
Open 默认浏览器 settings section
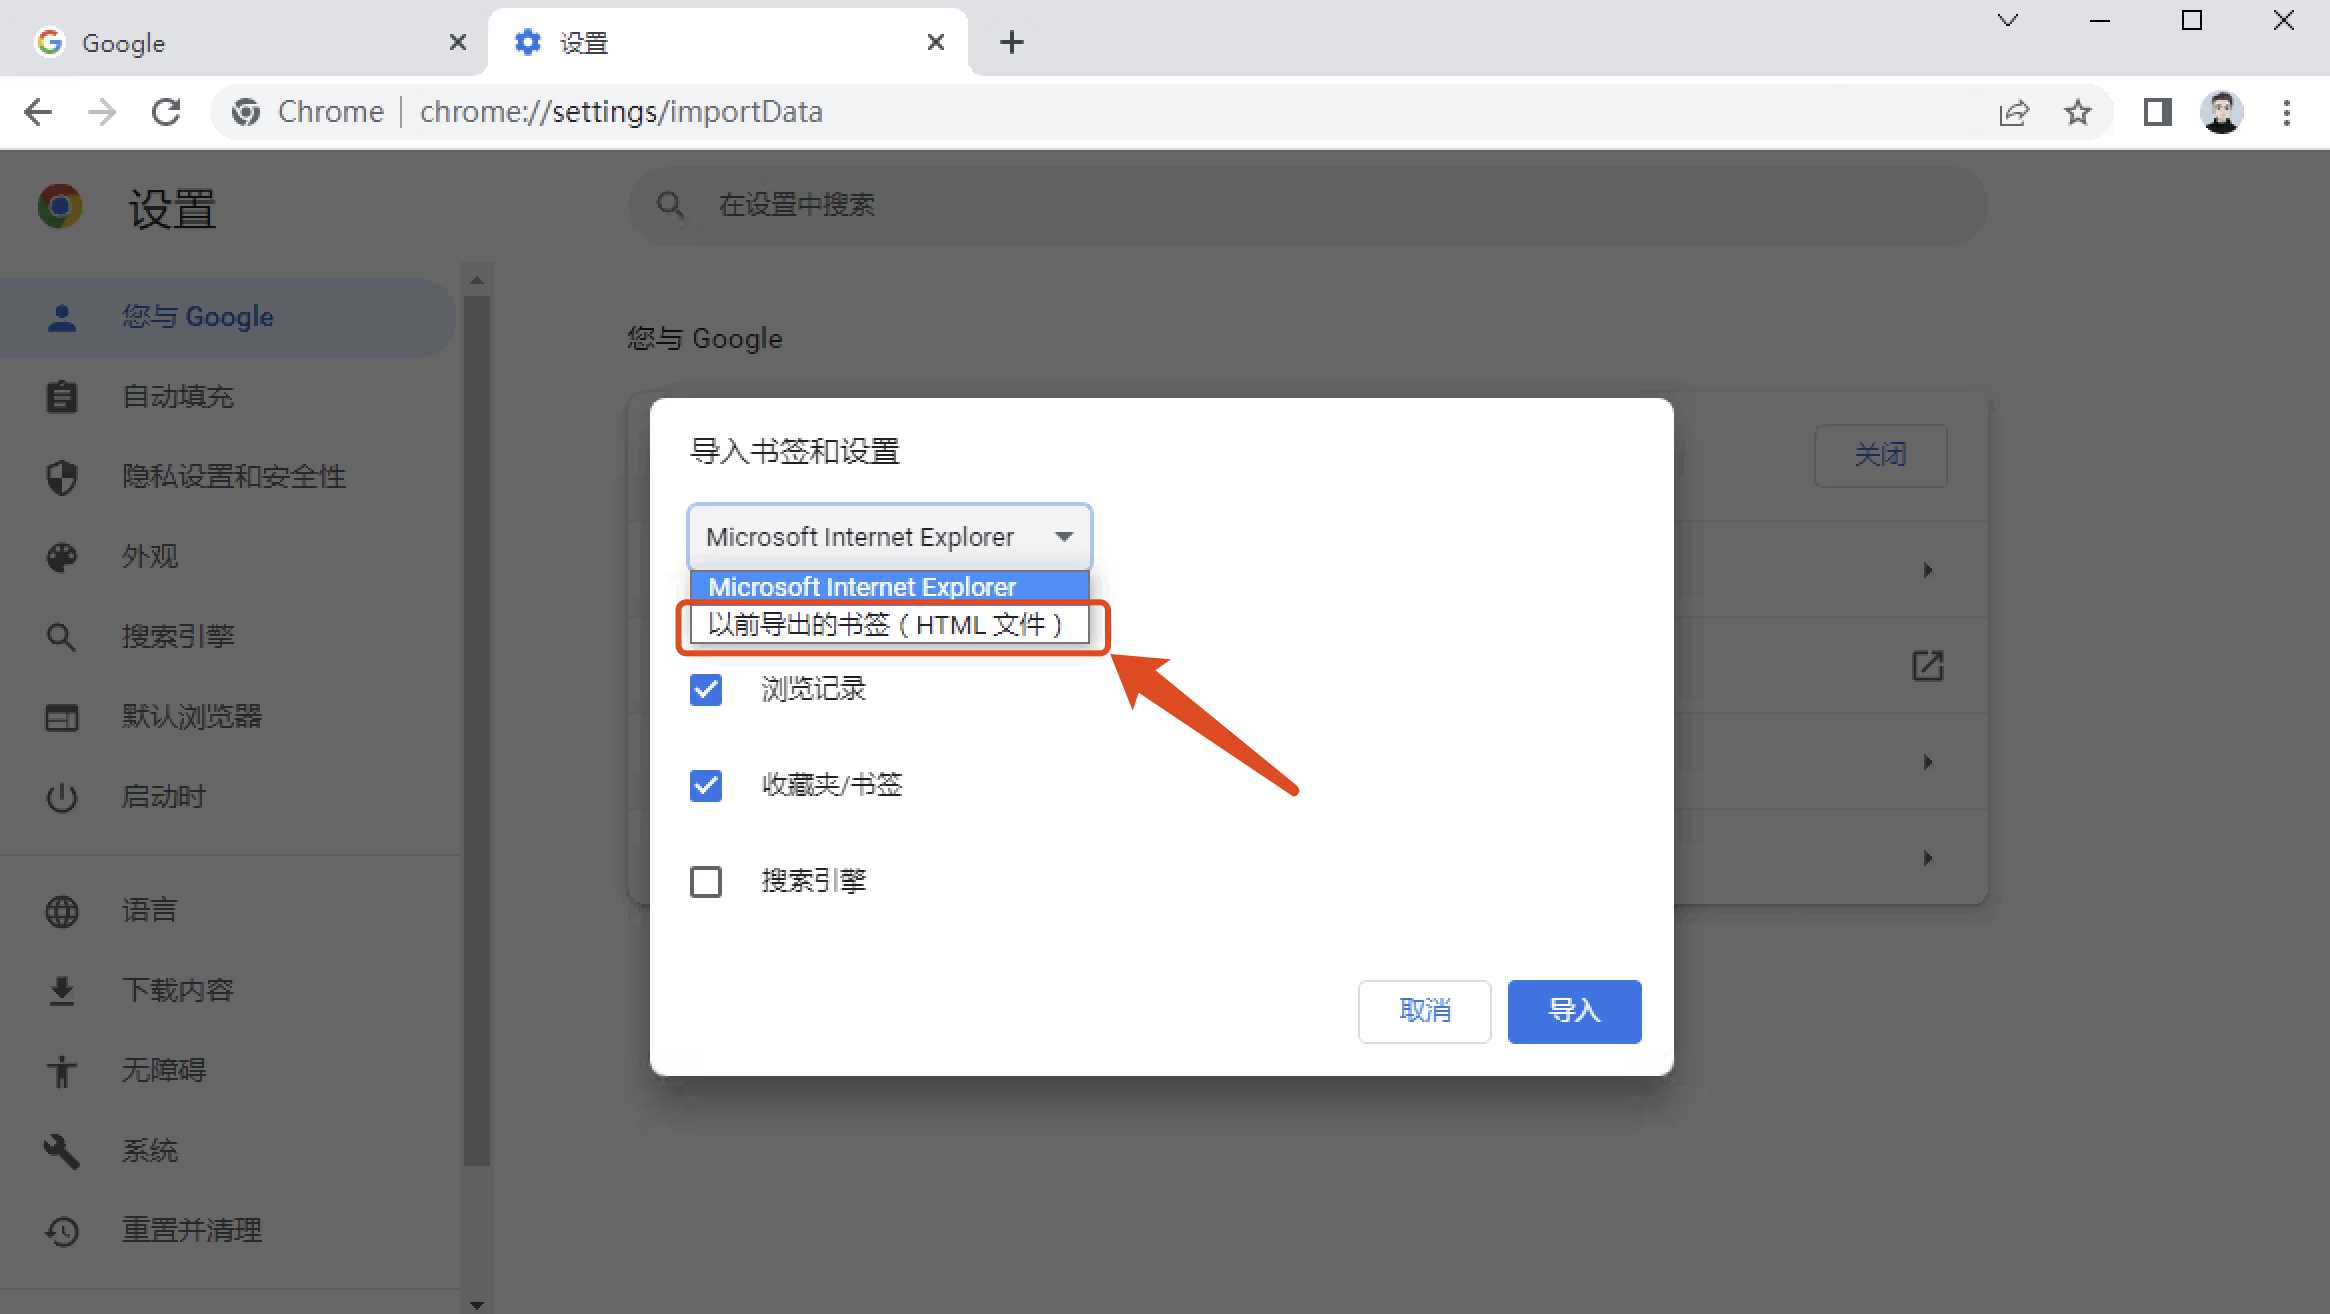(228, 717)
